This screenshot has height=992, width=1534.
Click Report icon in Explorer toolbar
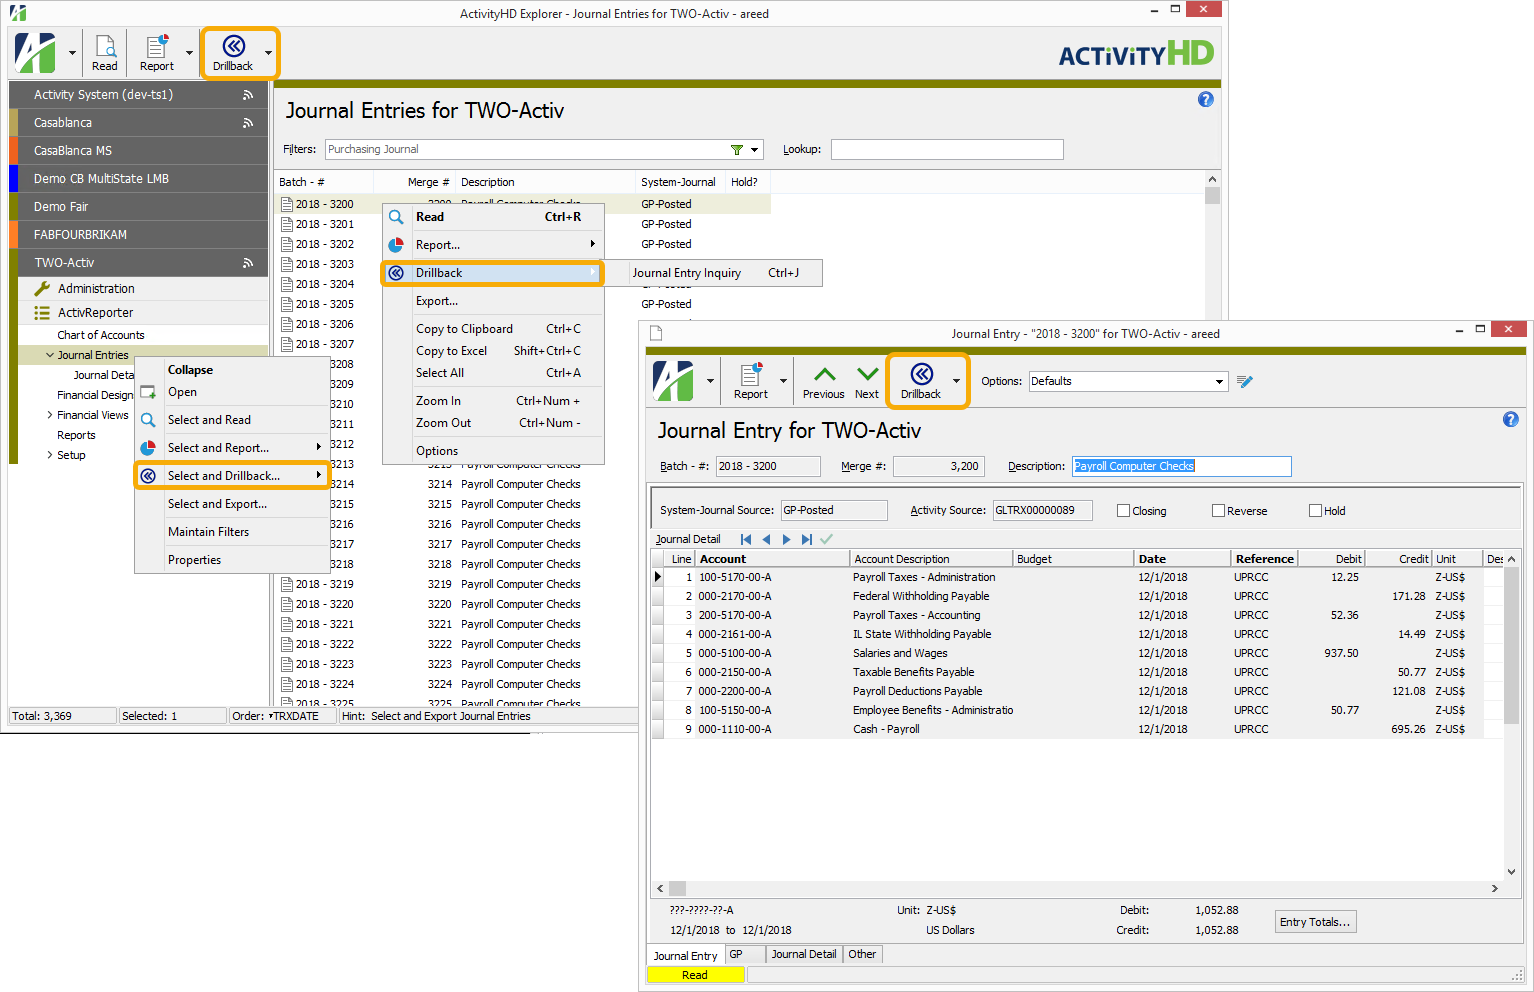[157, 47]
